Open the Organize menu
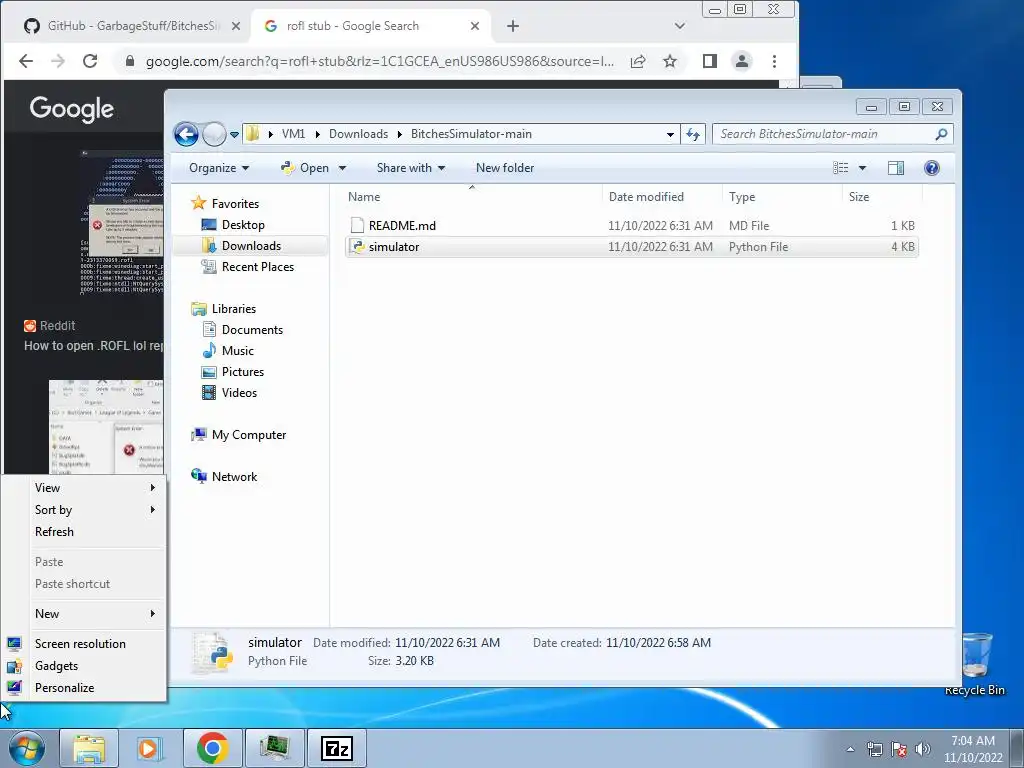The image size is (1024, 768). (219, 168)
